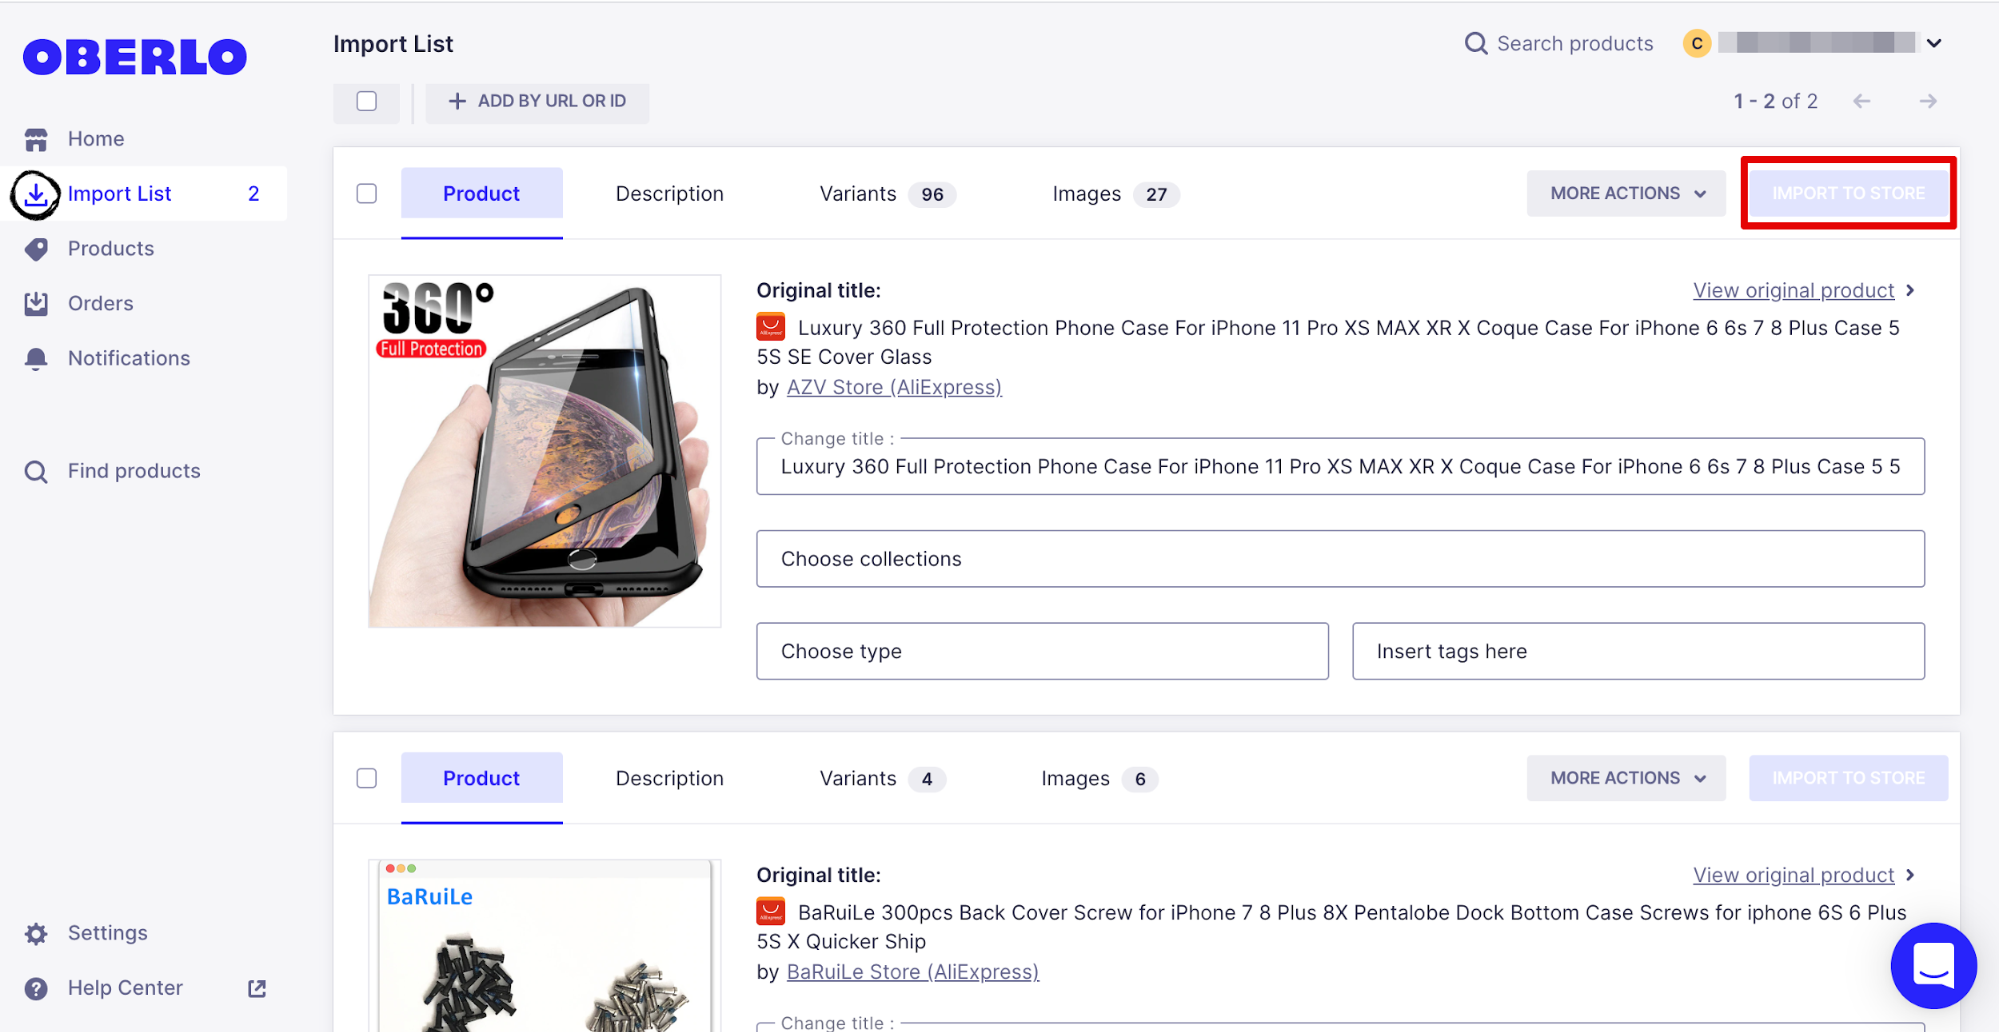Open View original product for BaRuiLe screws
Screen dimensions: 1999x1033
(1794, 875)
